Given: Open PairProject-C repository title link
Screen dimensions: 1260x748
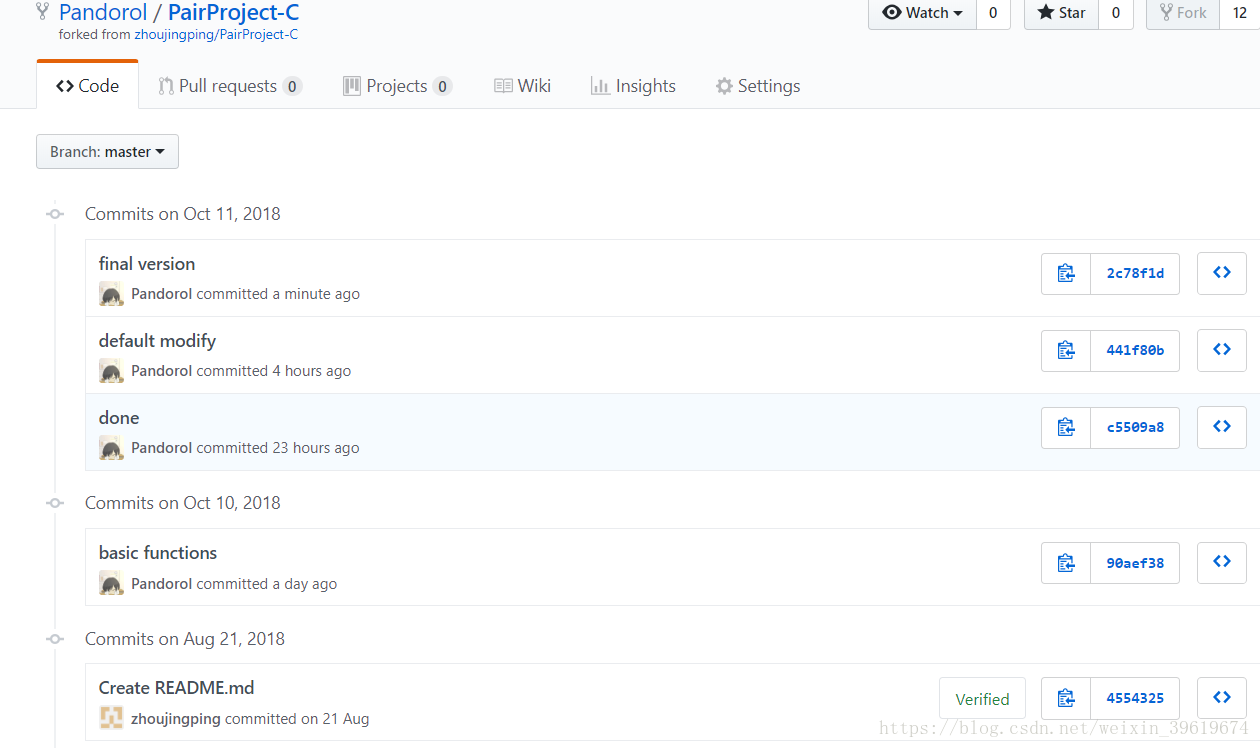Looking at the screenshot, I should click(x=233, y=13).
